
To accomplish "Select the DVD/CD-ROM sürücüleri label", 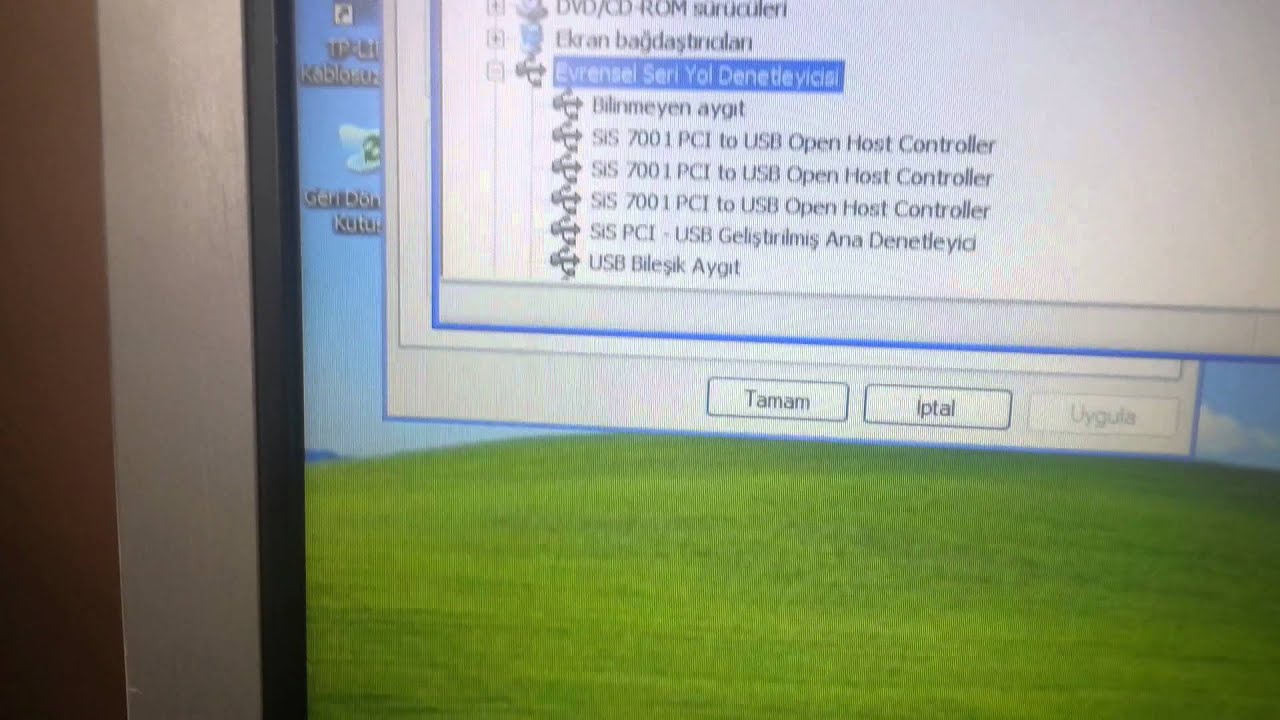I will pos(671,9).
